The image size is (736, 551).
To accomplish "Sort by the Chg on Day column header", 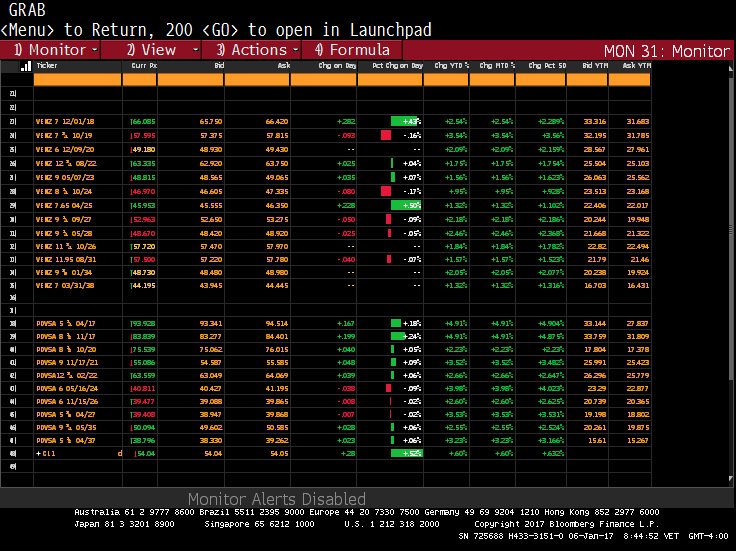I will click(337, 66).
